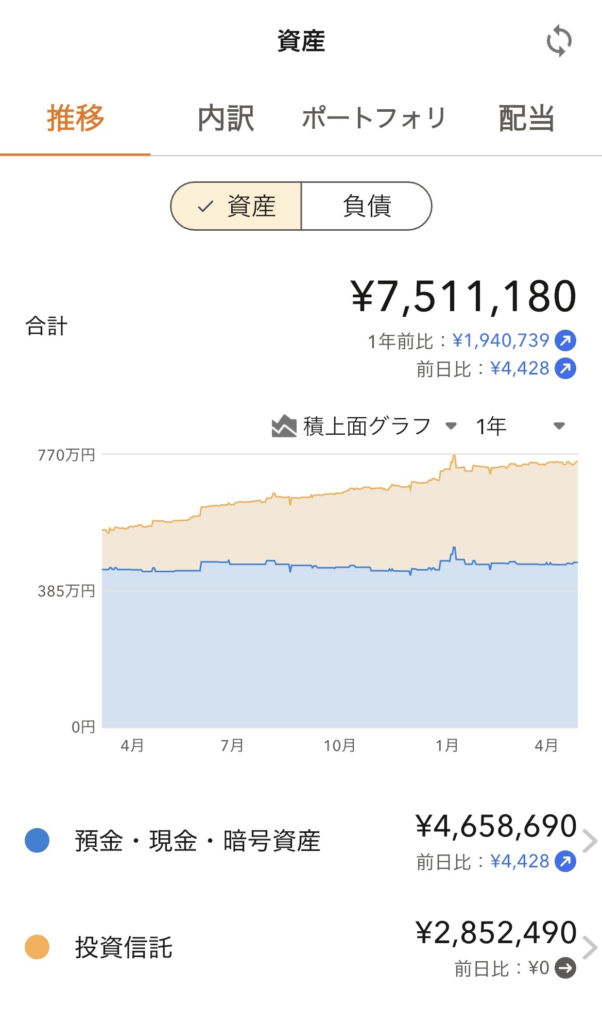Tap the blue arrow beside deposits 前日比

pos(566,861)
